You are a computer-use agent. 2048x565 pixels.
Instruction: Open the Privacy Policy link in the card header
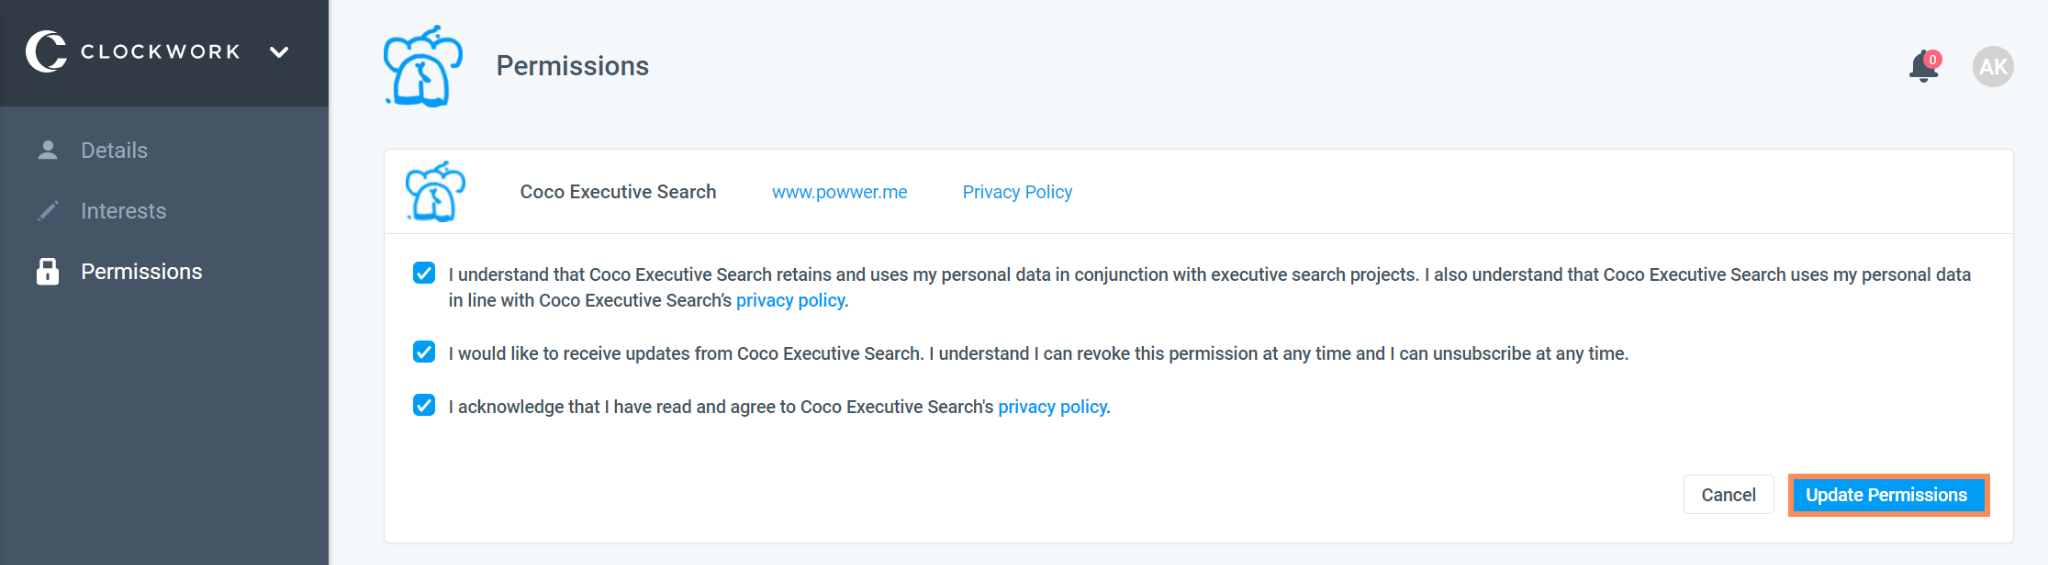click(x=1017, y=192)
